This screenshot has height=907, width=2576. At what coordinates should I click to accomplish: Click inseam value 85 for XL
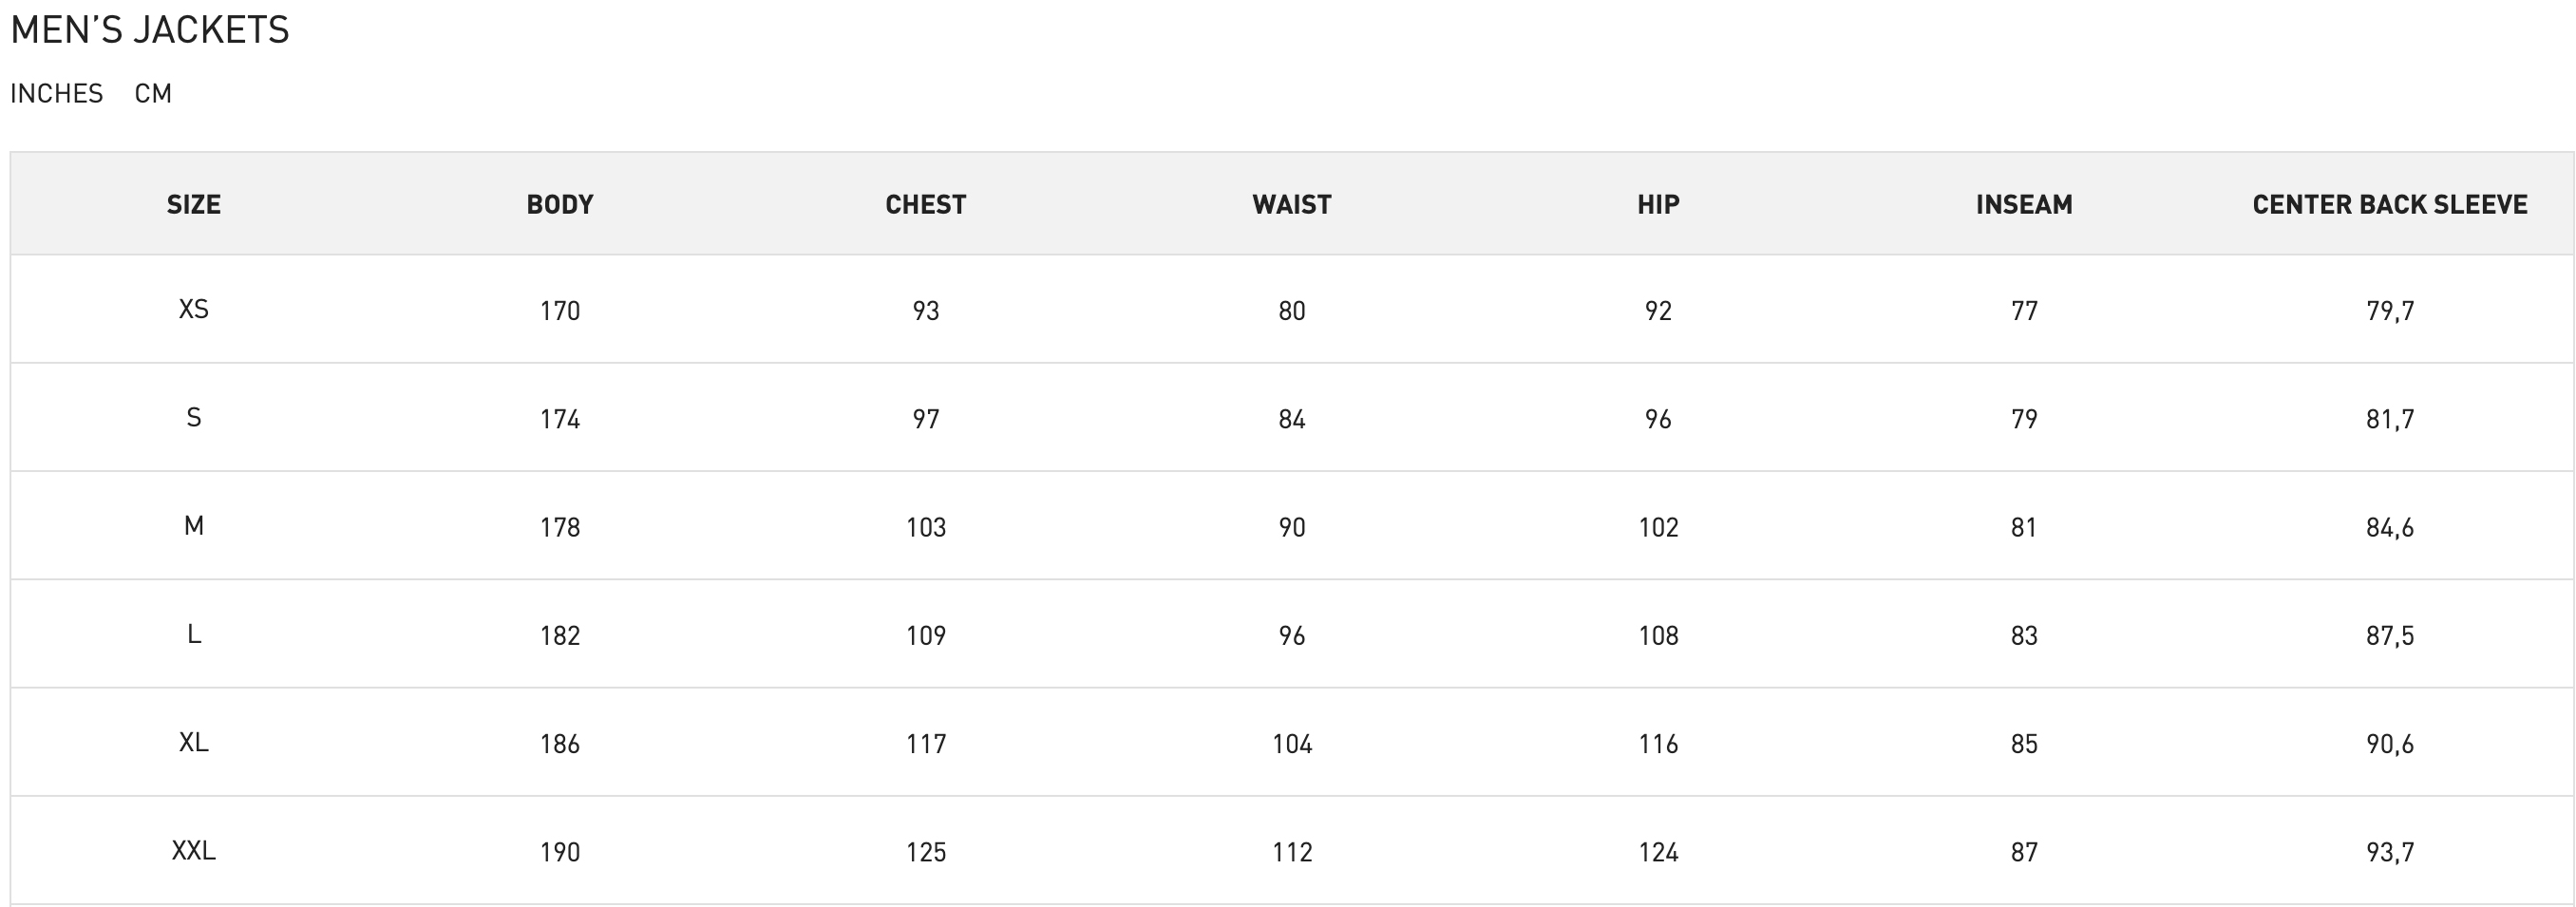(2024, 744)
